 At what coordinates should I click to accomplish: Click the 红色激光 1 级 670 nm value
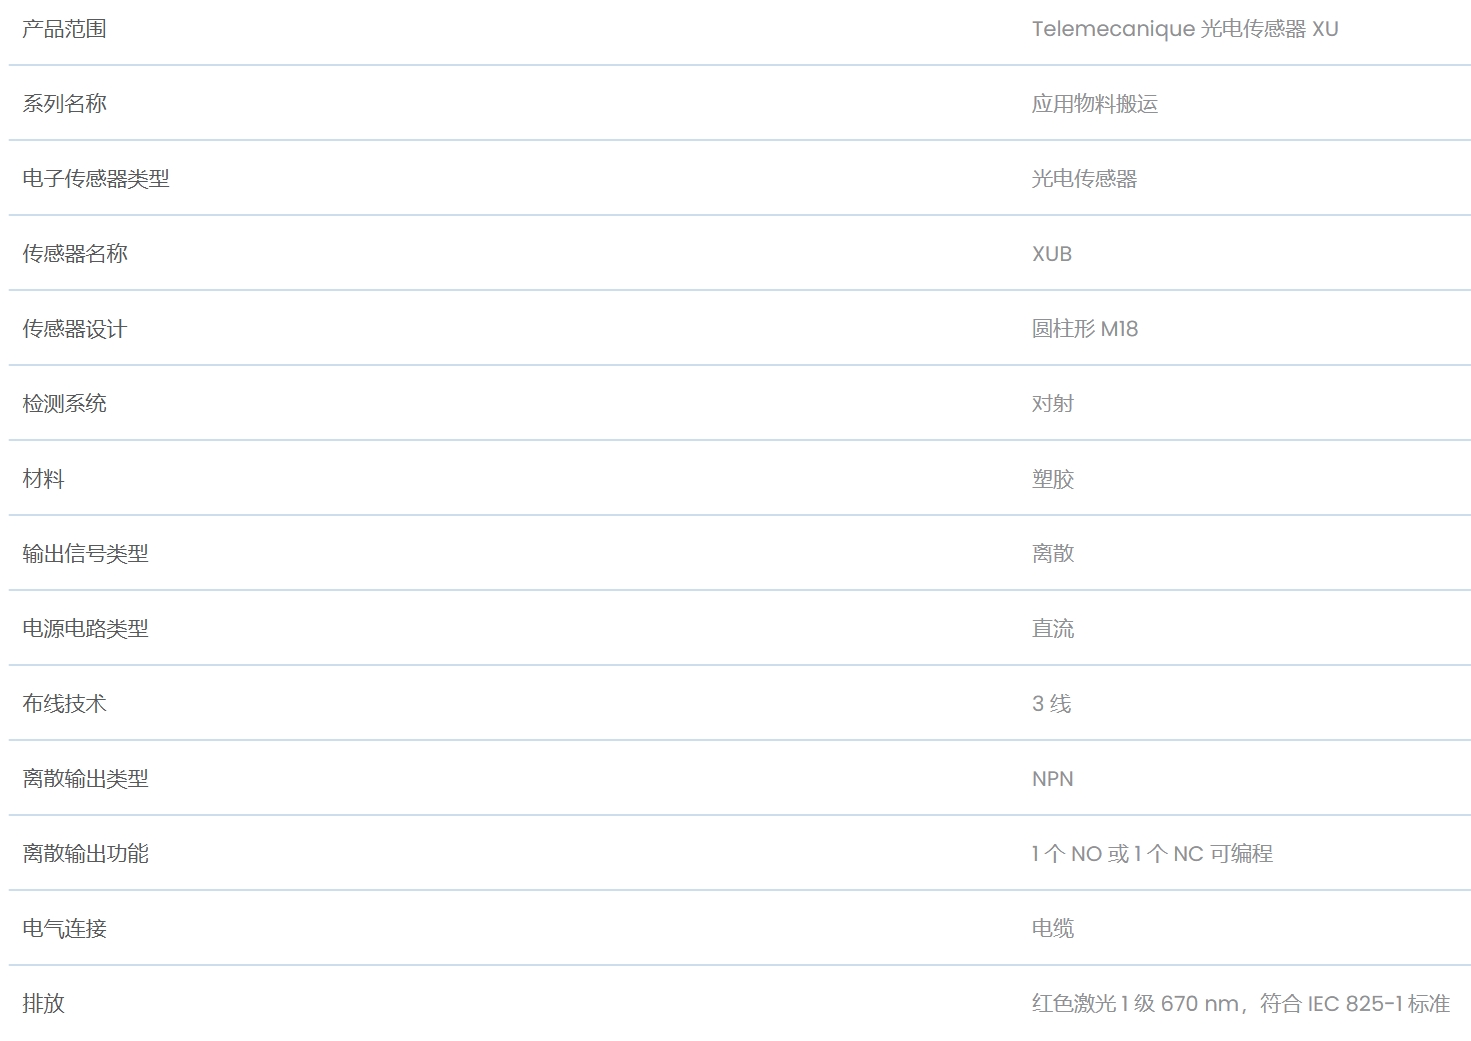[1135, 1003]
